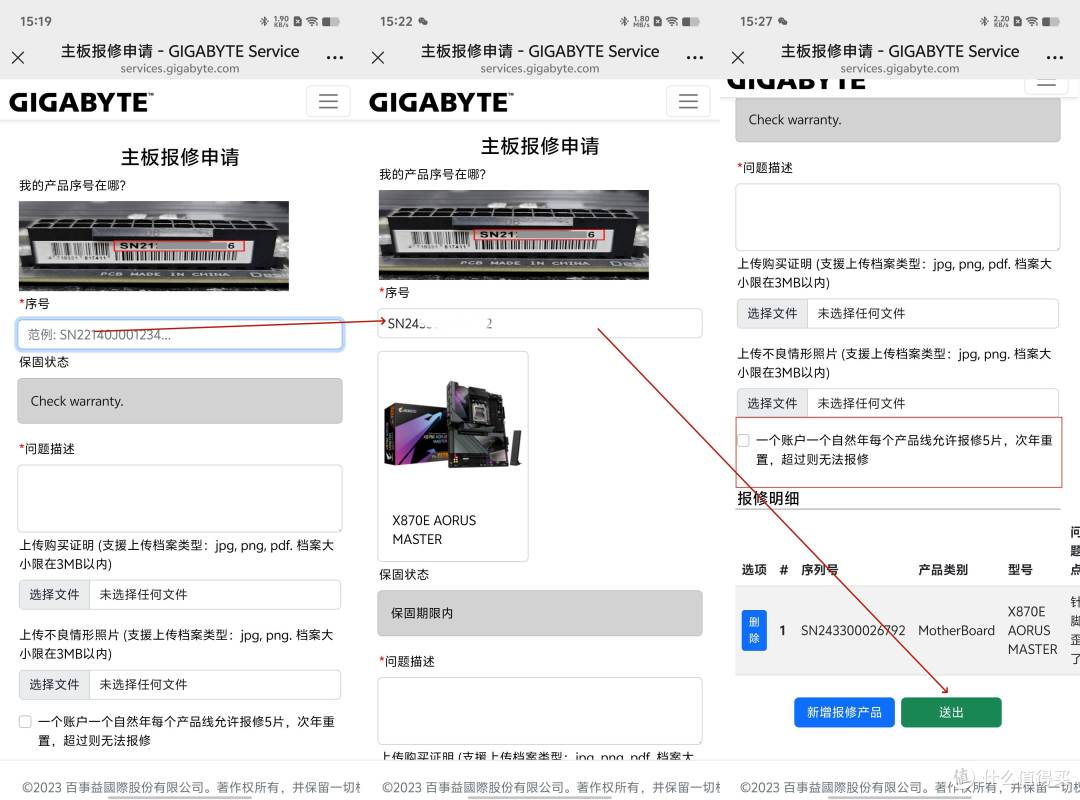Image resolution: width=1080 pixels, height=800 pixels.
Task: Click 序列号 column header
Action: (819, 570)
